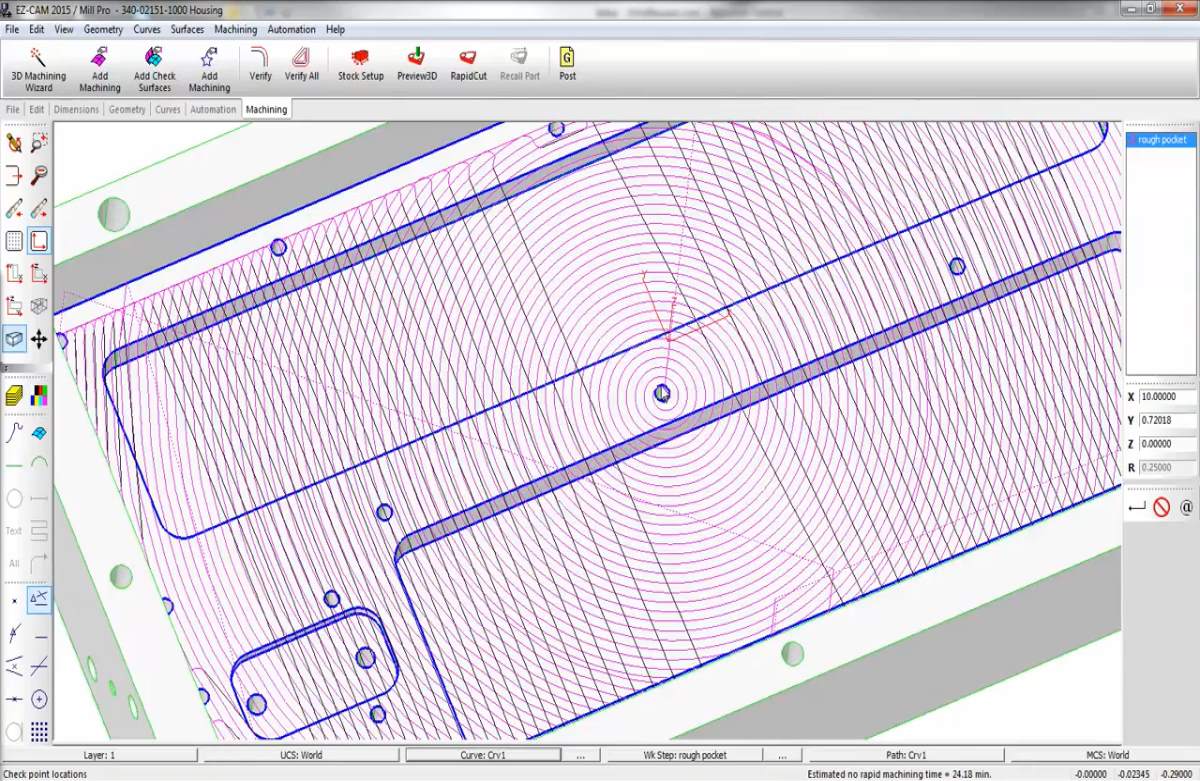The width and height of the screenshot is (1200, 781).
Task: Select the 'rough pocket' work step
Action: tap(1162, 140)
